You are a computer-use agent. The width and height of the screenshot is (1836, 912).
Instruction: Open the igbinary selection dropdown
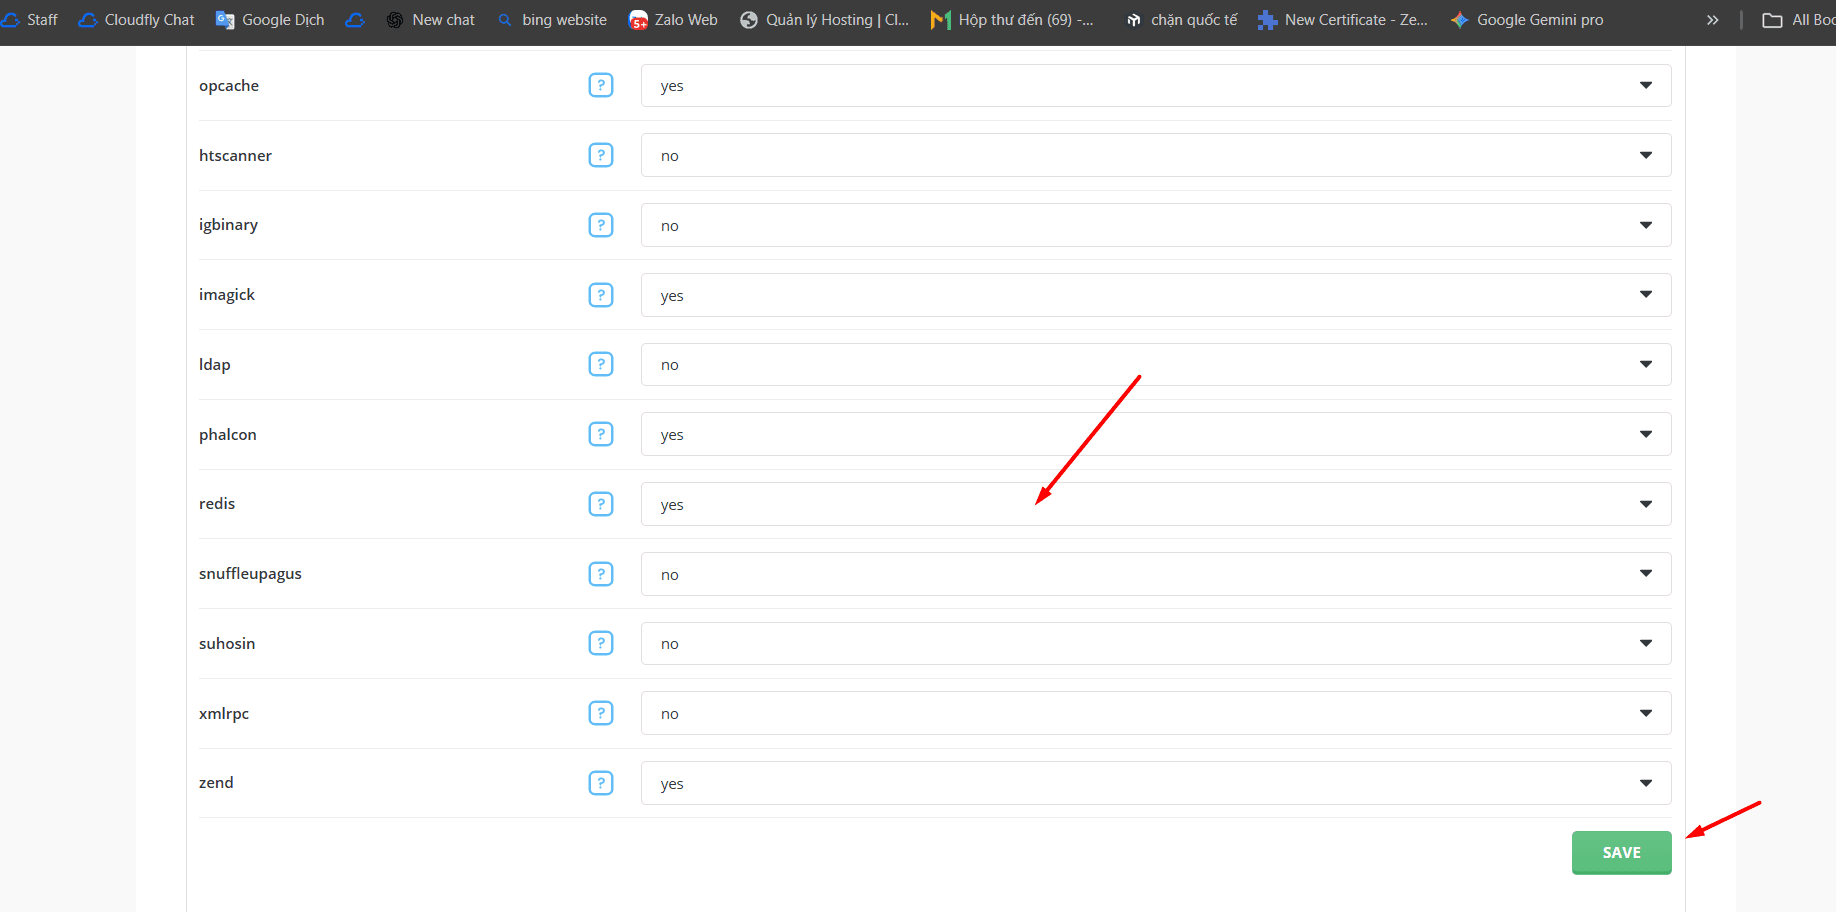point(1155,225)
